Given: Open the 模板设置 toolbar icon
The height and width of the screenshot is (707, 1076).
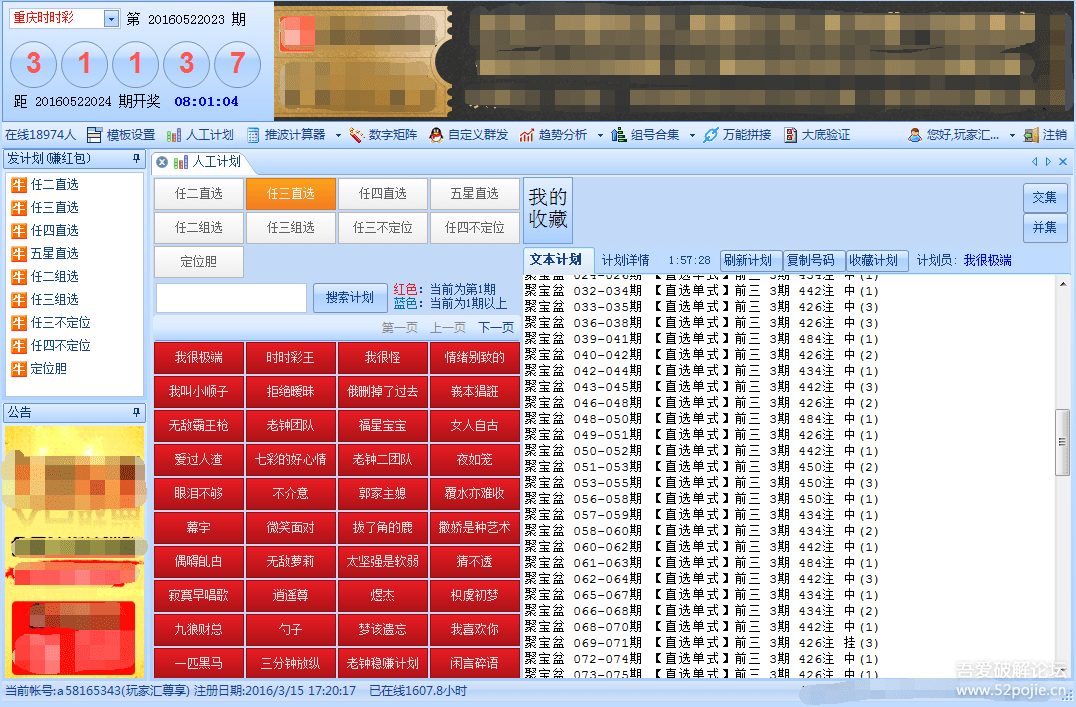Looking at the screenshot, I should coord(95,135).
